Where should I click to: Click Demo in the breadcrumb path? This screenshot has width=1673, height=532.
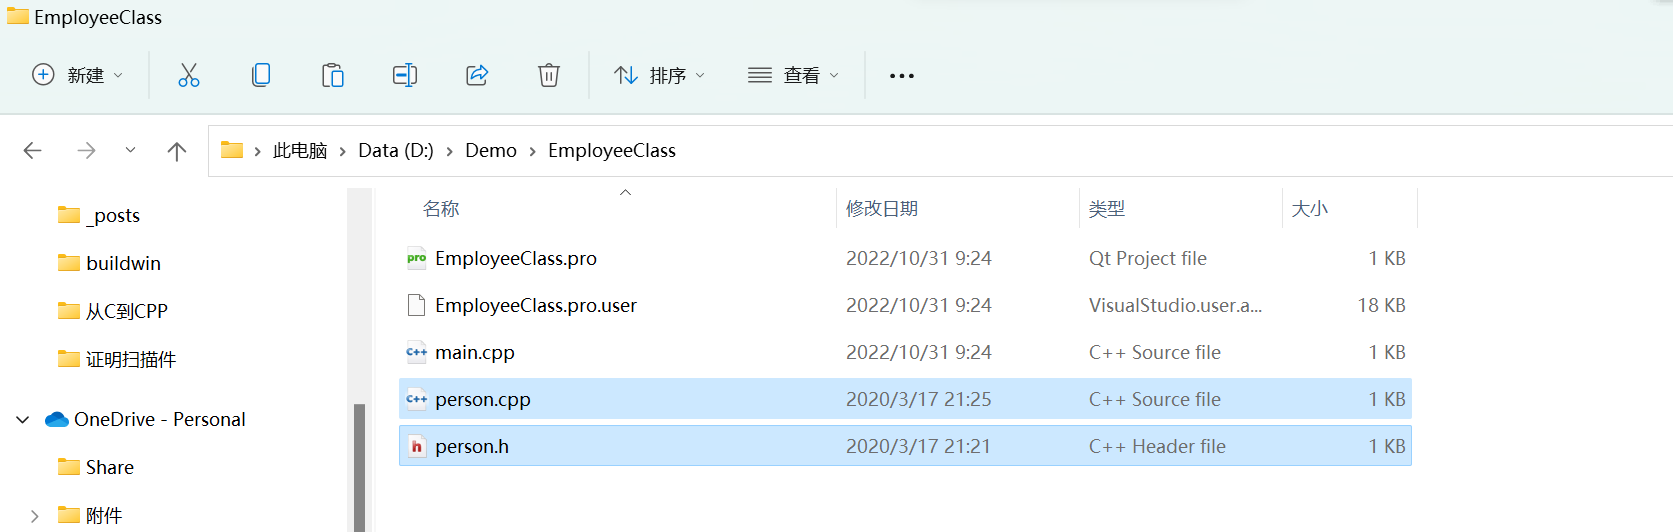(x=491, y=151)
